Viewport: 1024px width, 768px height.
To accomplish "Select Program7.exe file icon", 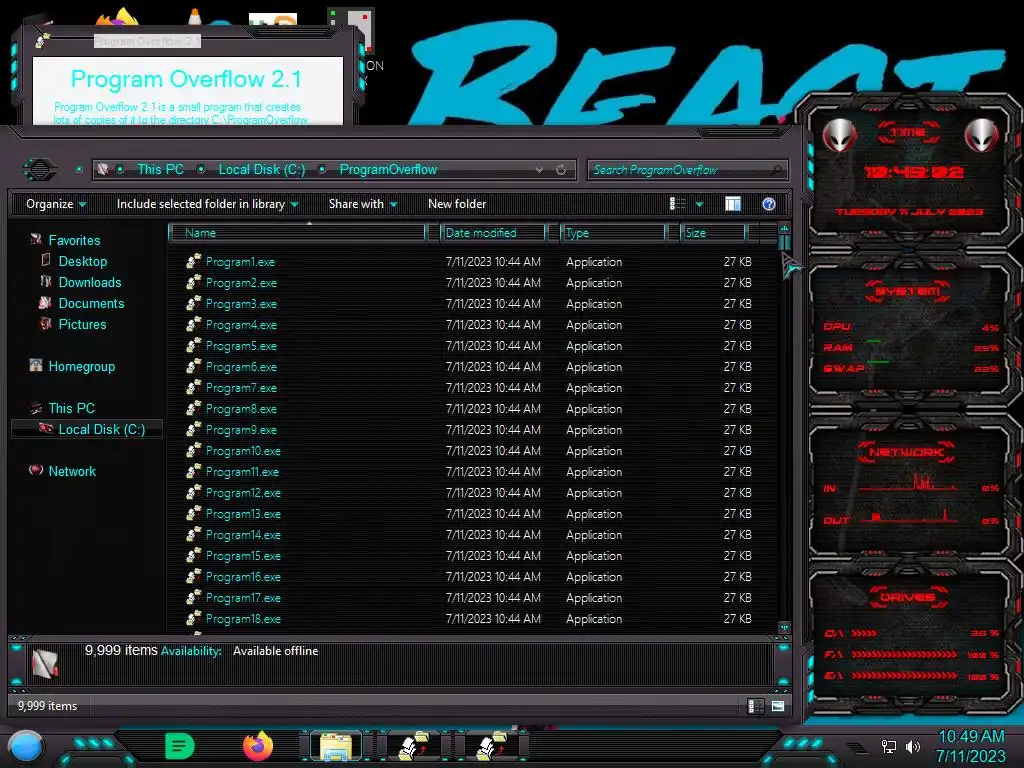I will click(193, 387).
